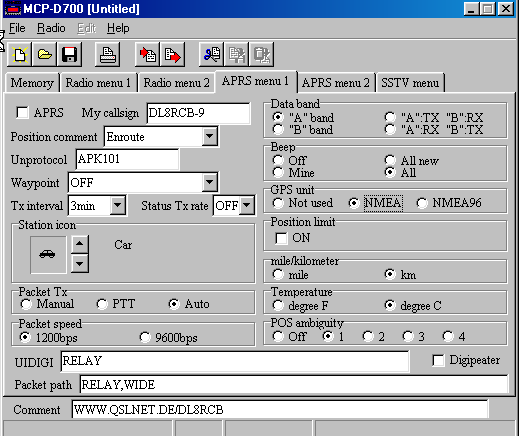519x436 pixels.
Task: Switch to Radio menu 2 tab
Action: click(176, 83)
